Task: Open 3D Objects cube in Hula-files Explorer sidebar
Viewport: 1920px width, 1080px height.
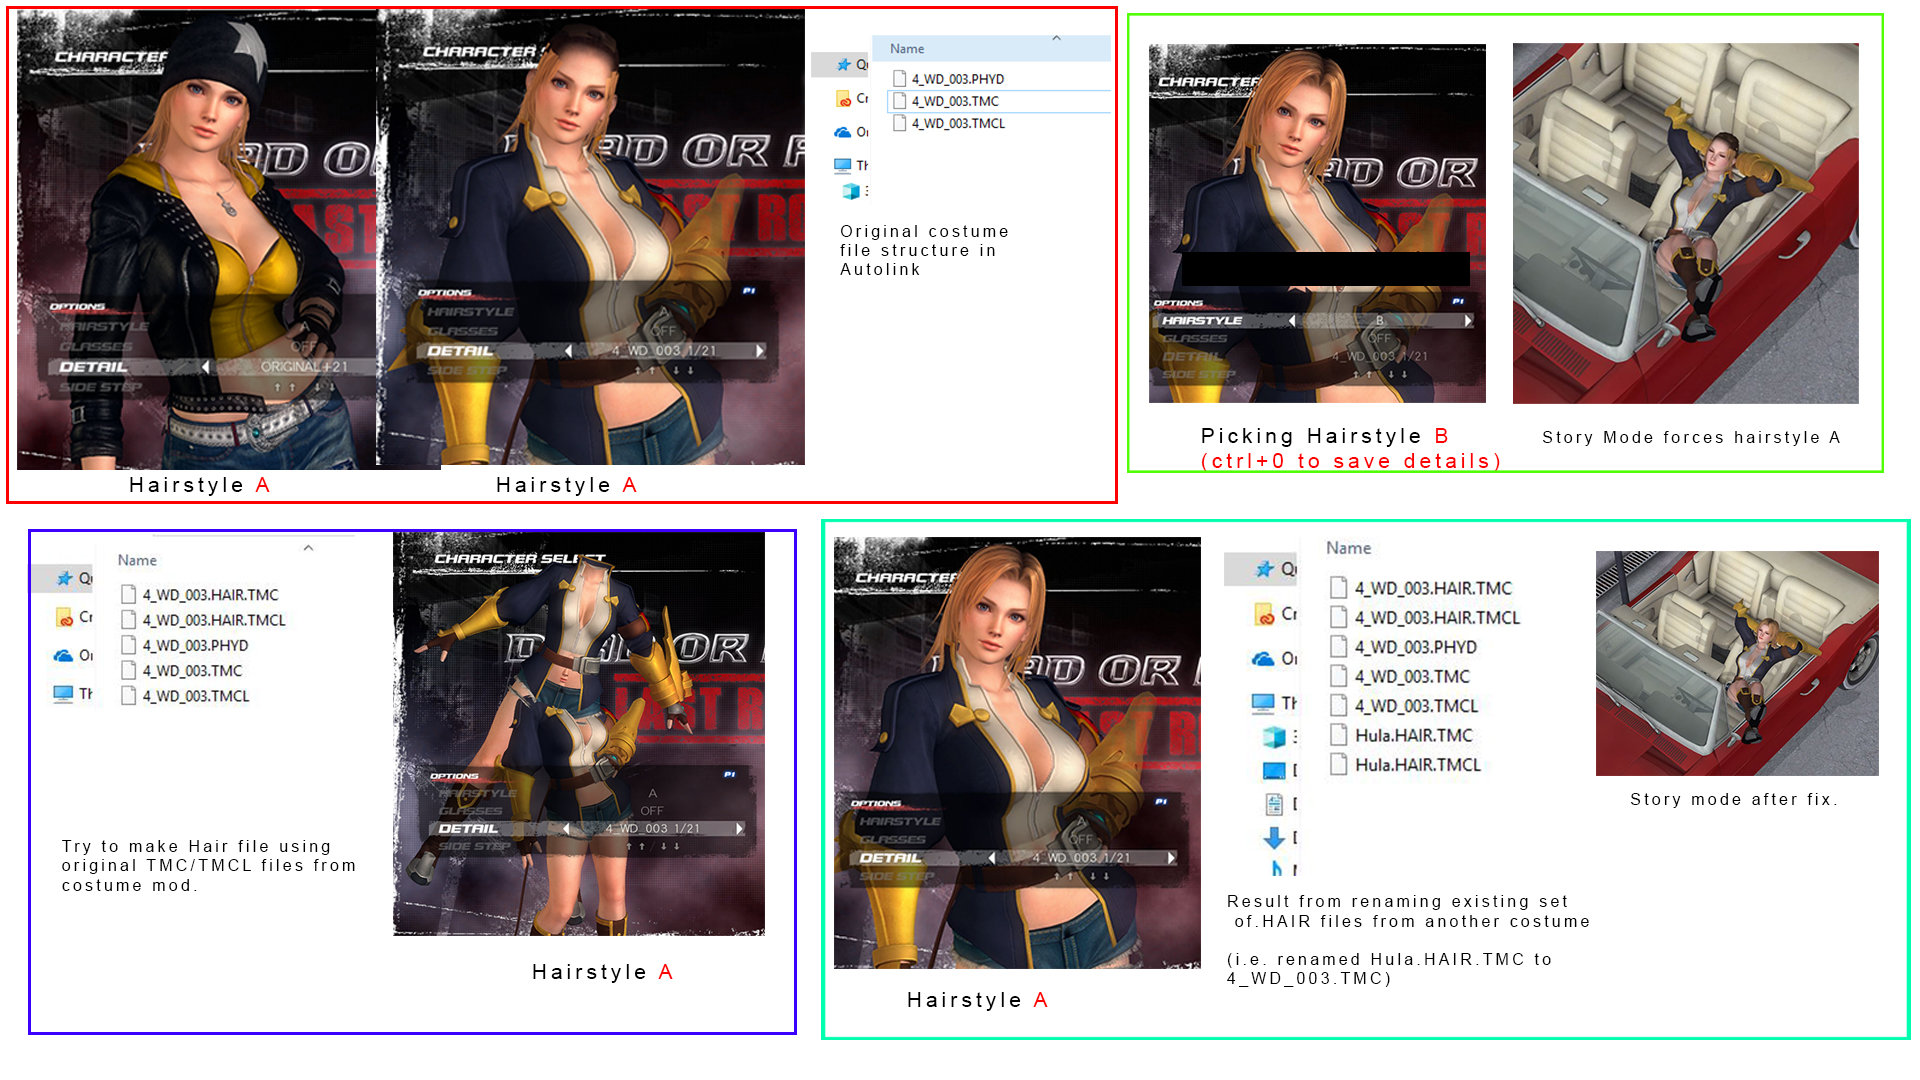Action: coord(1274,737)
